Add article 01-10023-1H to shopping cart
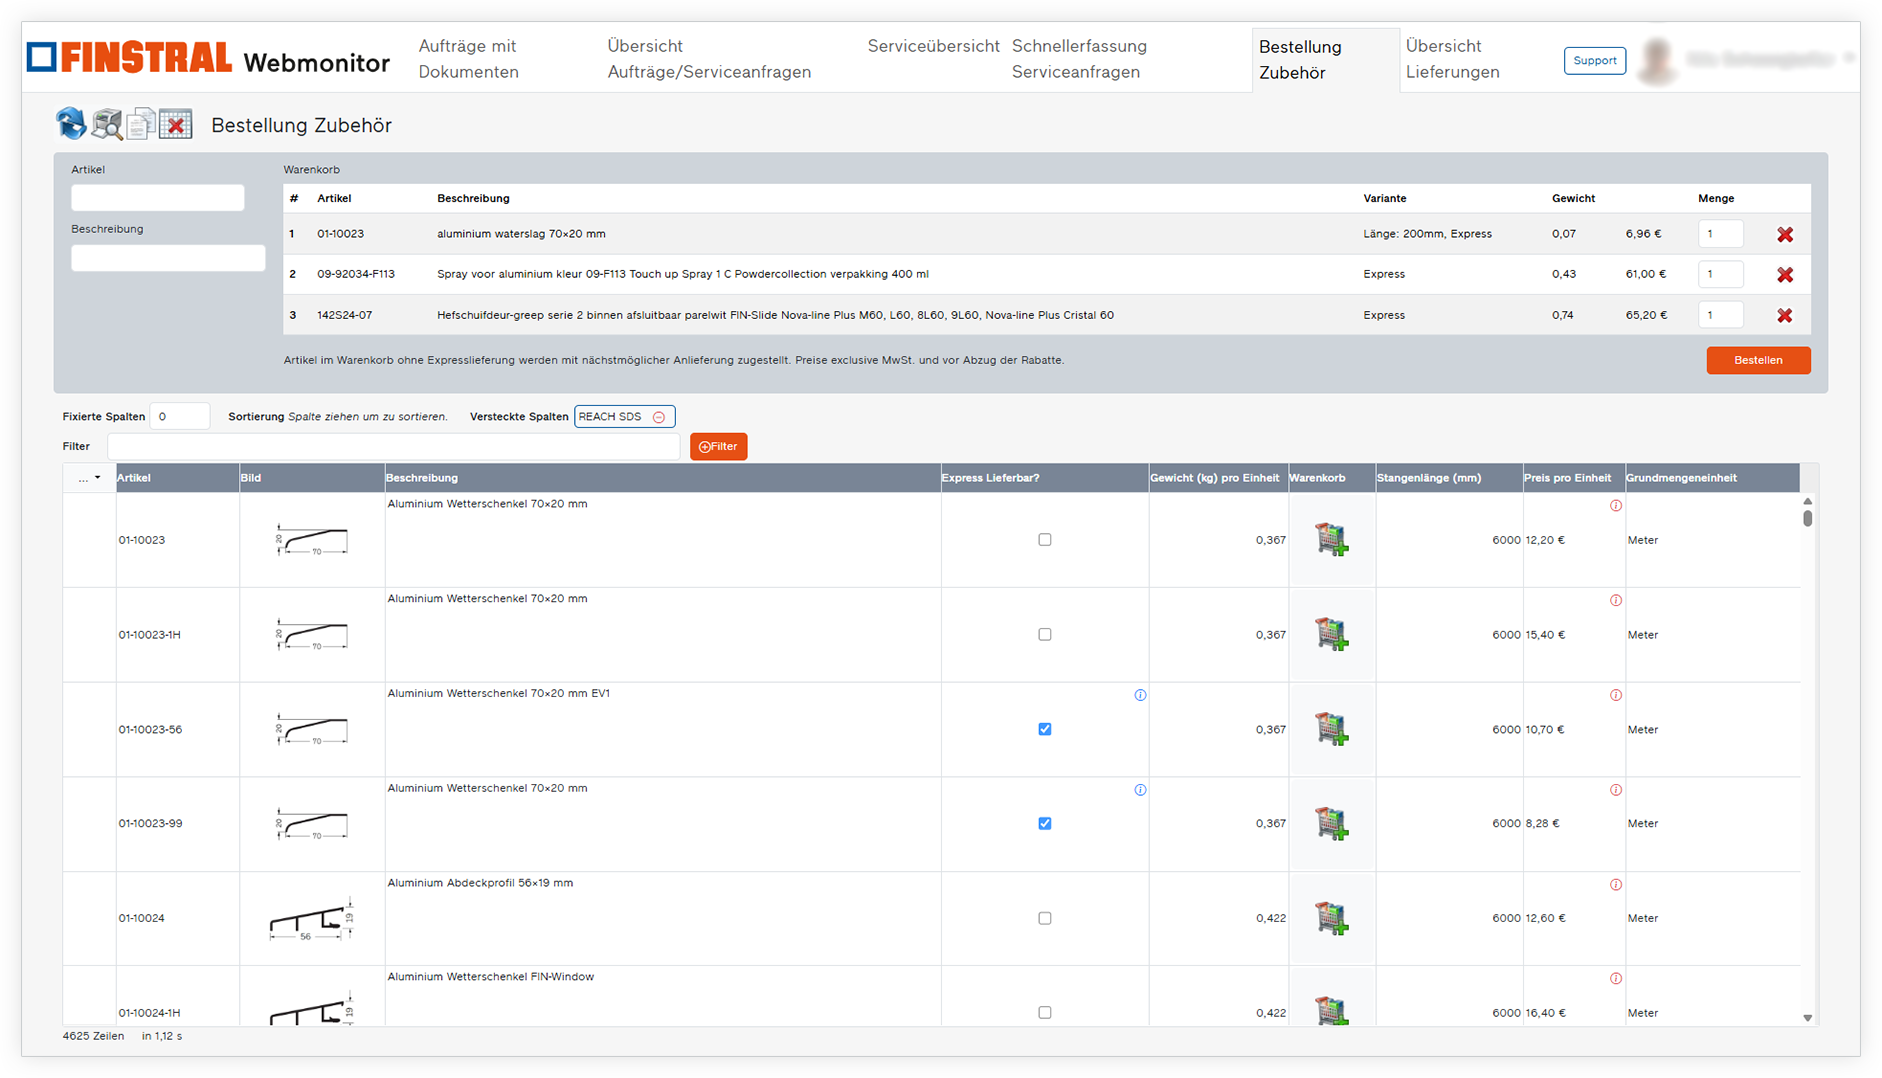 point(1331,634)
